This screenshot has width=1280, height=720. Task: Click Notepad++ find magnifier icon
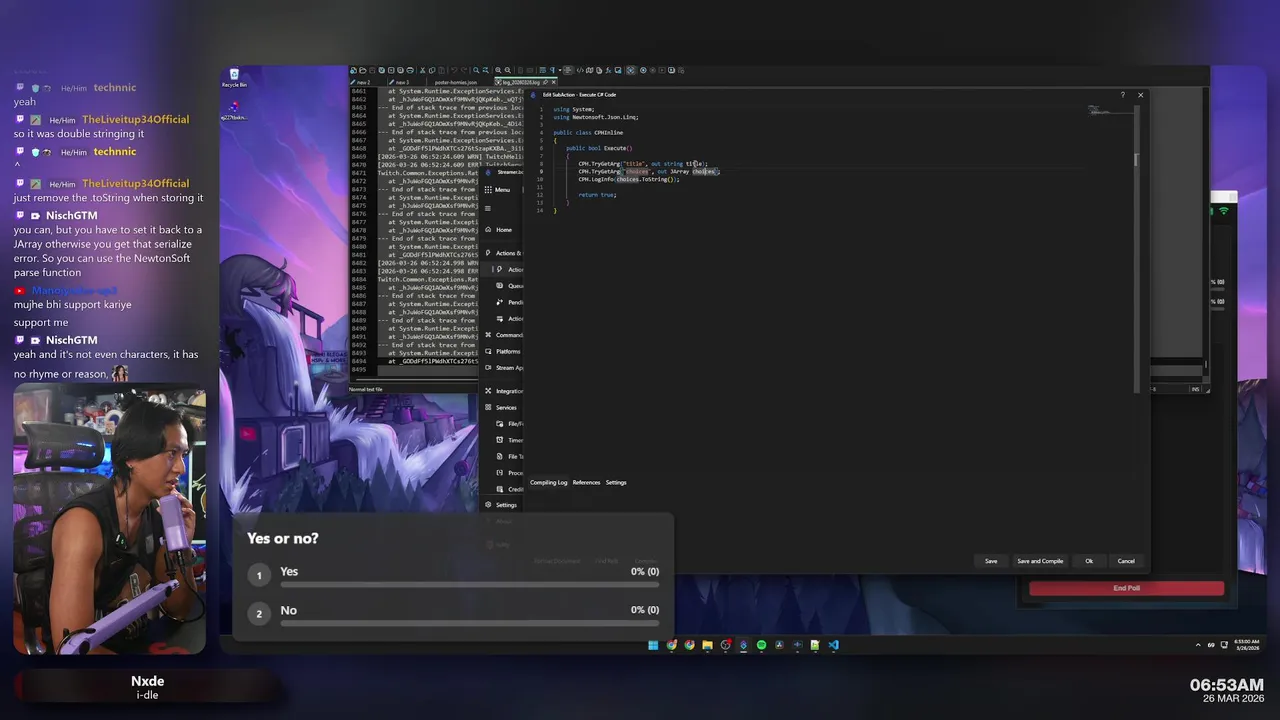(x=476, y=70)
